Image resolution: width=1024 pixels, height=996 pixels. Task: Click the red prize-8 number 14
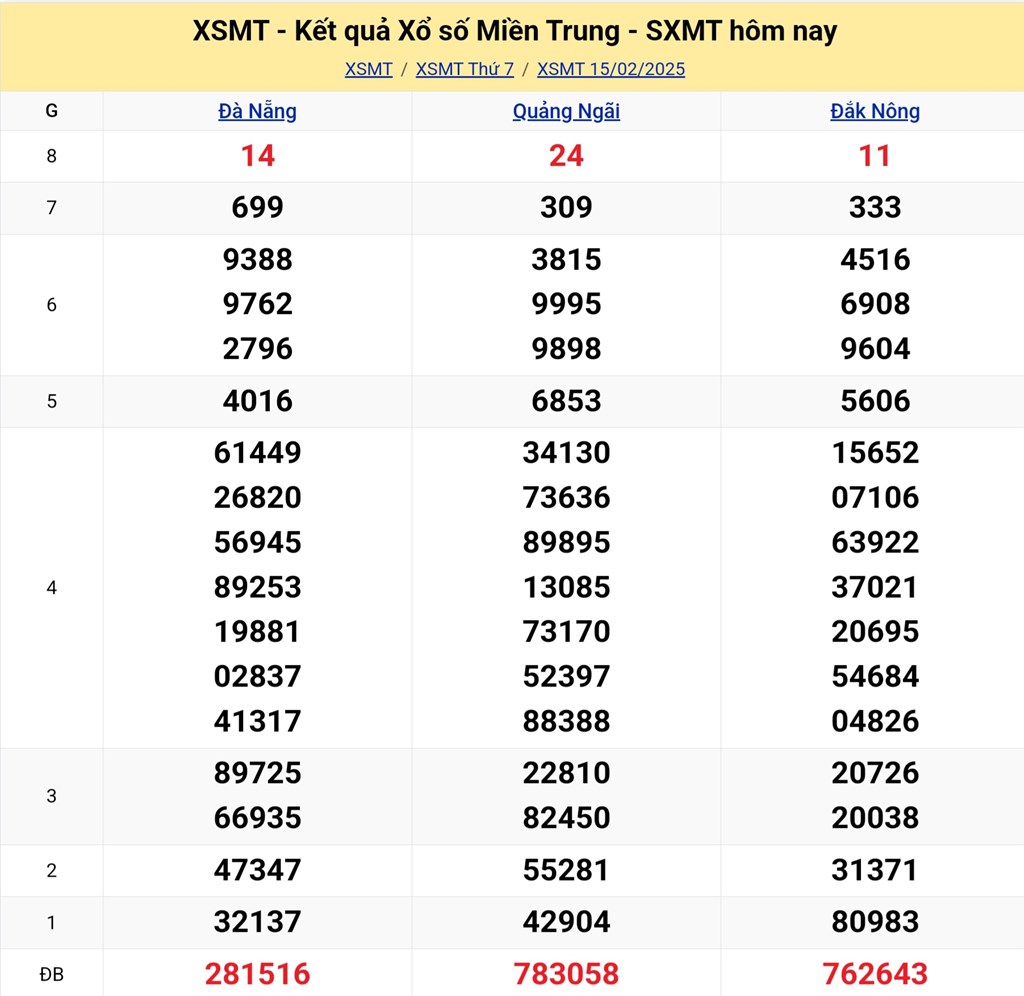[257, 156]
